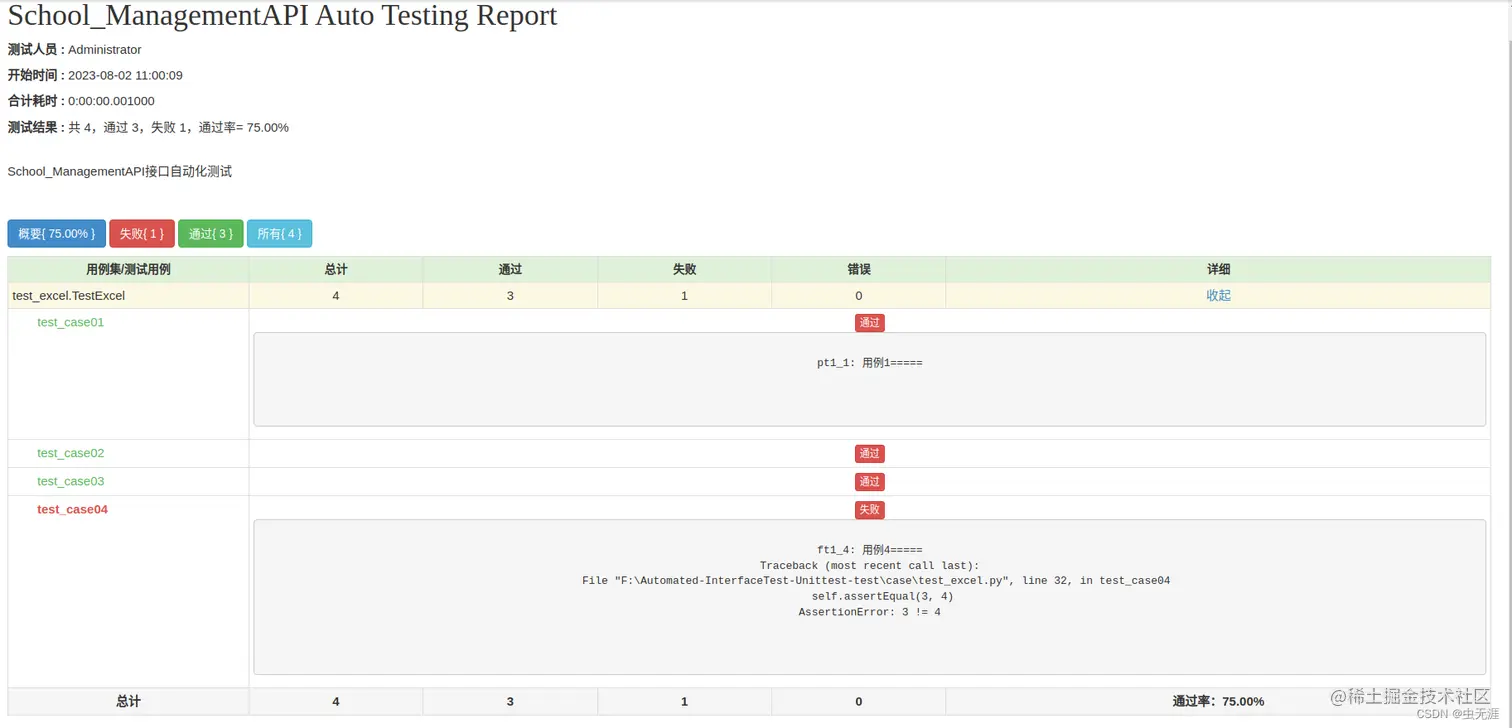Toggle the 失败 badge of test_case04
1512x728 pixels.
(870, 509)
